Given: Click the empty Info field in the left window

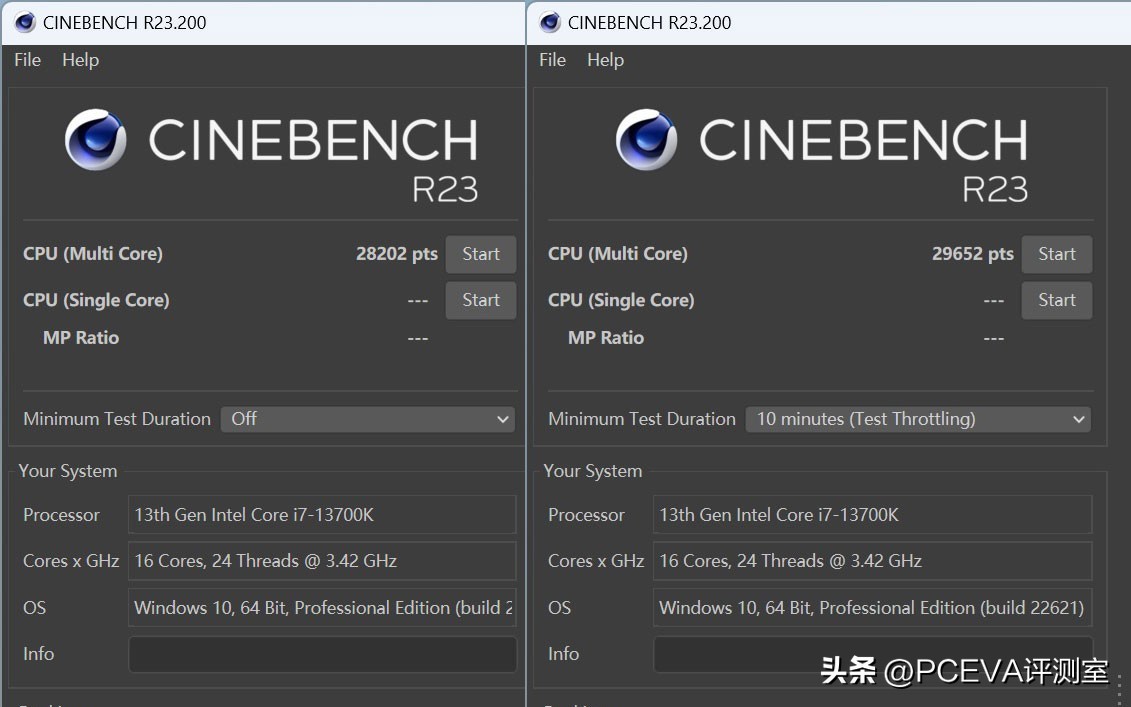Looking at the screenshot, I should tap(322, 654).
